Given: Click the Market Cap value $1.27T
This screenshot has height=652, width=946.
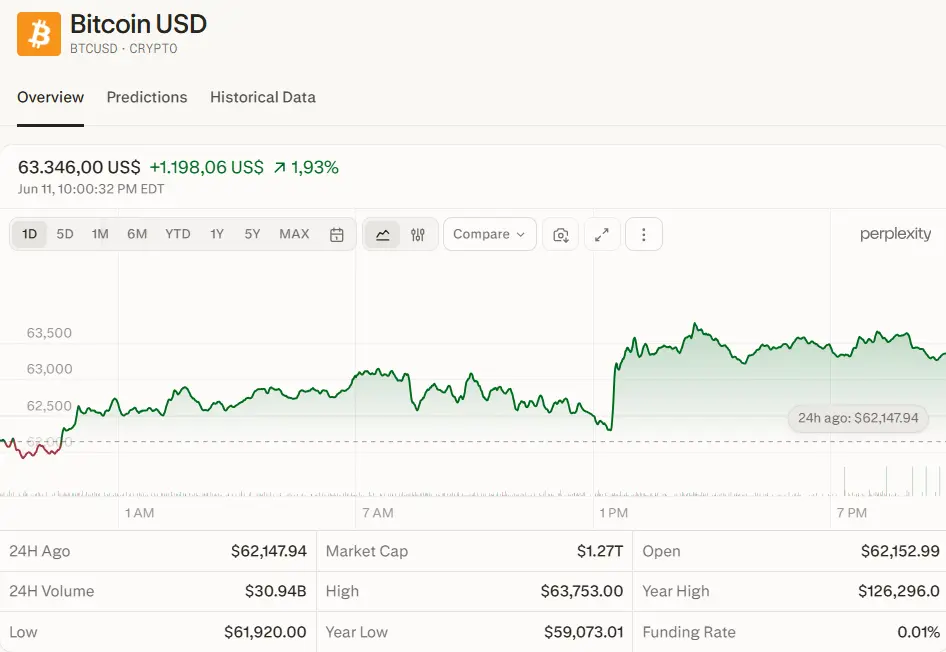Looking at the screenshot, I should (600, 551).
